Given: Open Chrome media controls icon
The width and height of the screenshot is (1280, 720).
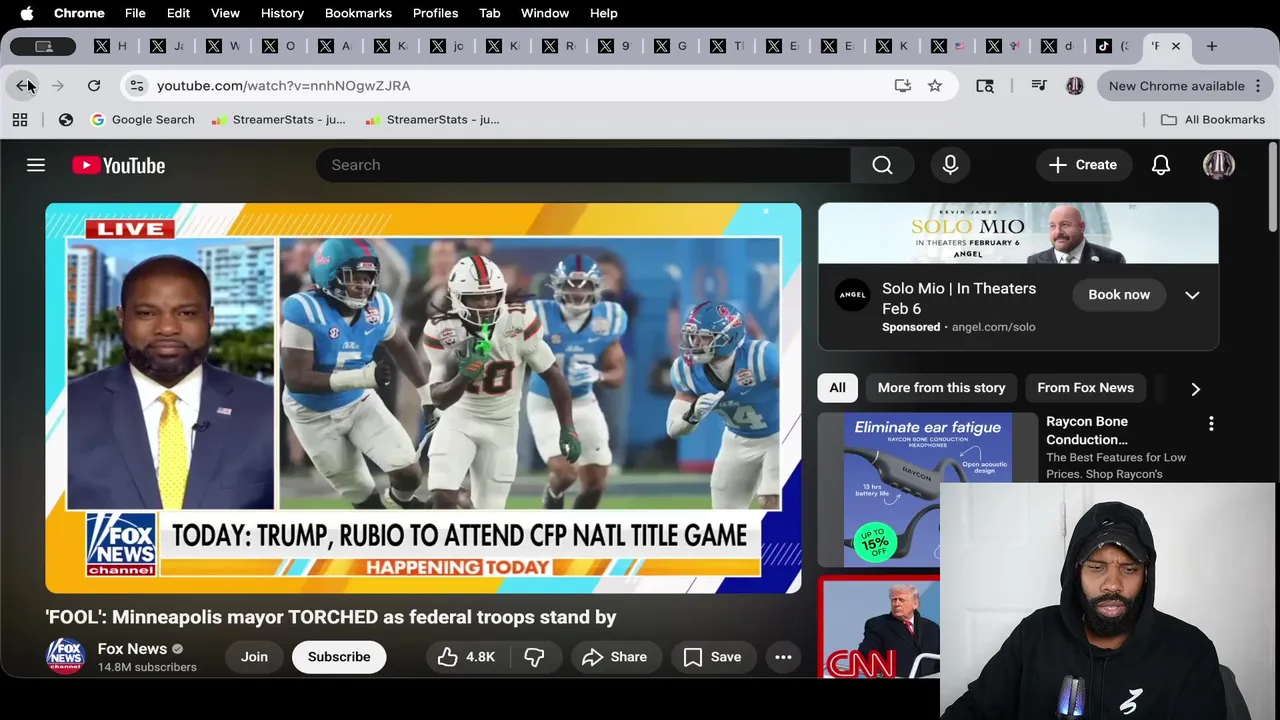Looking at the screenshot, I should [1039, 86].
